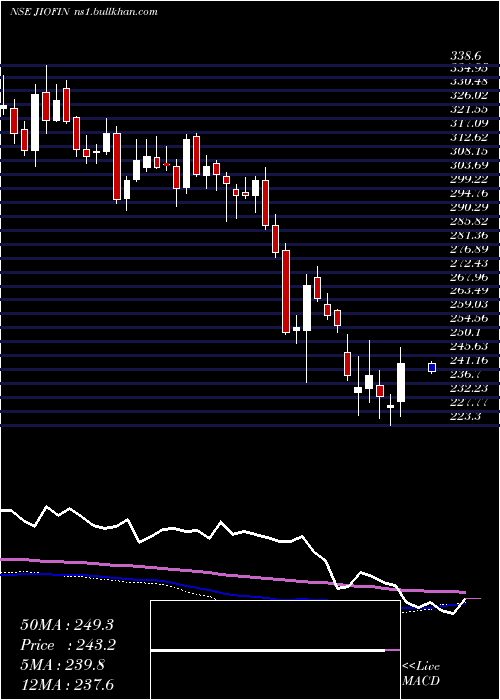Click the 330.48 price axis label
This screenshot has width=500, height=700.
[x=468, y=81]
